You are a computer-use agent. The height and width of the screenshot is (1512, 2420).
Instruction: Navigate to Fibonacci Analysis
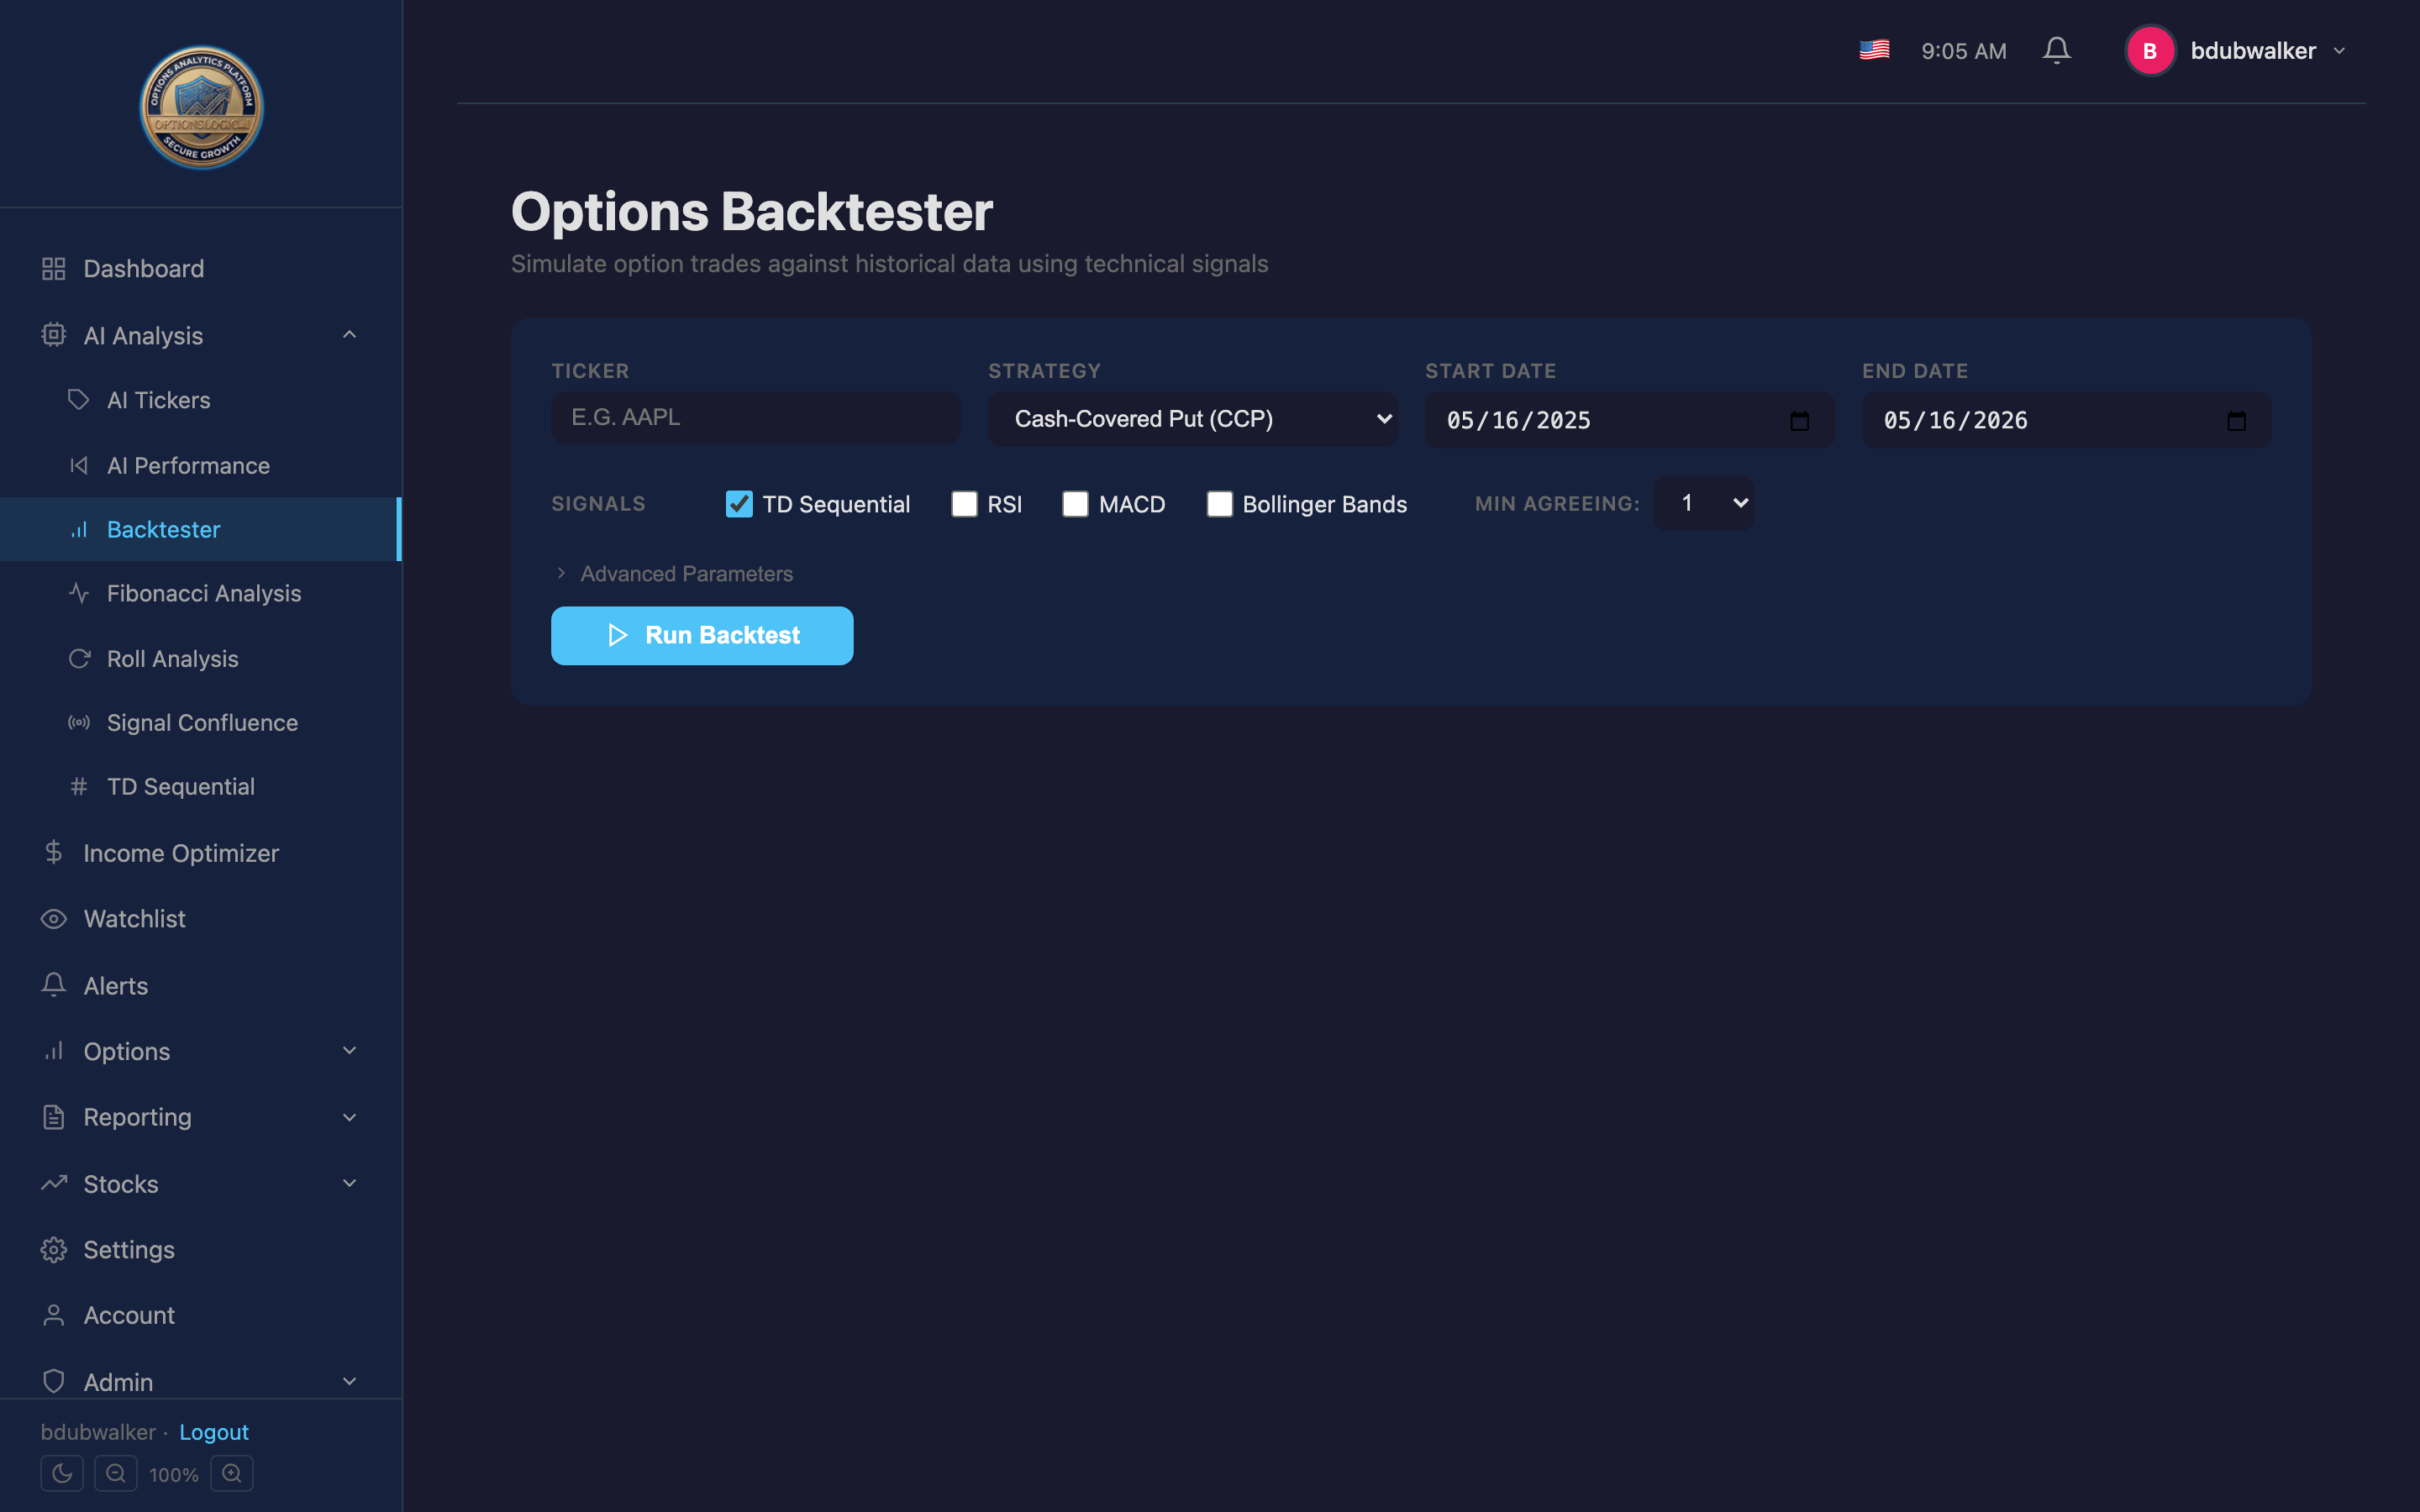pos(200,593)
